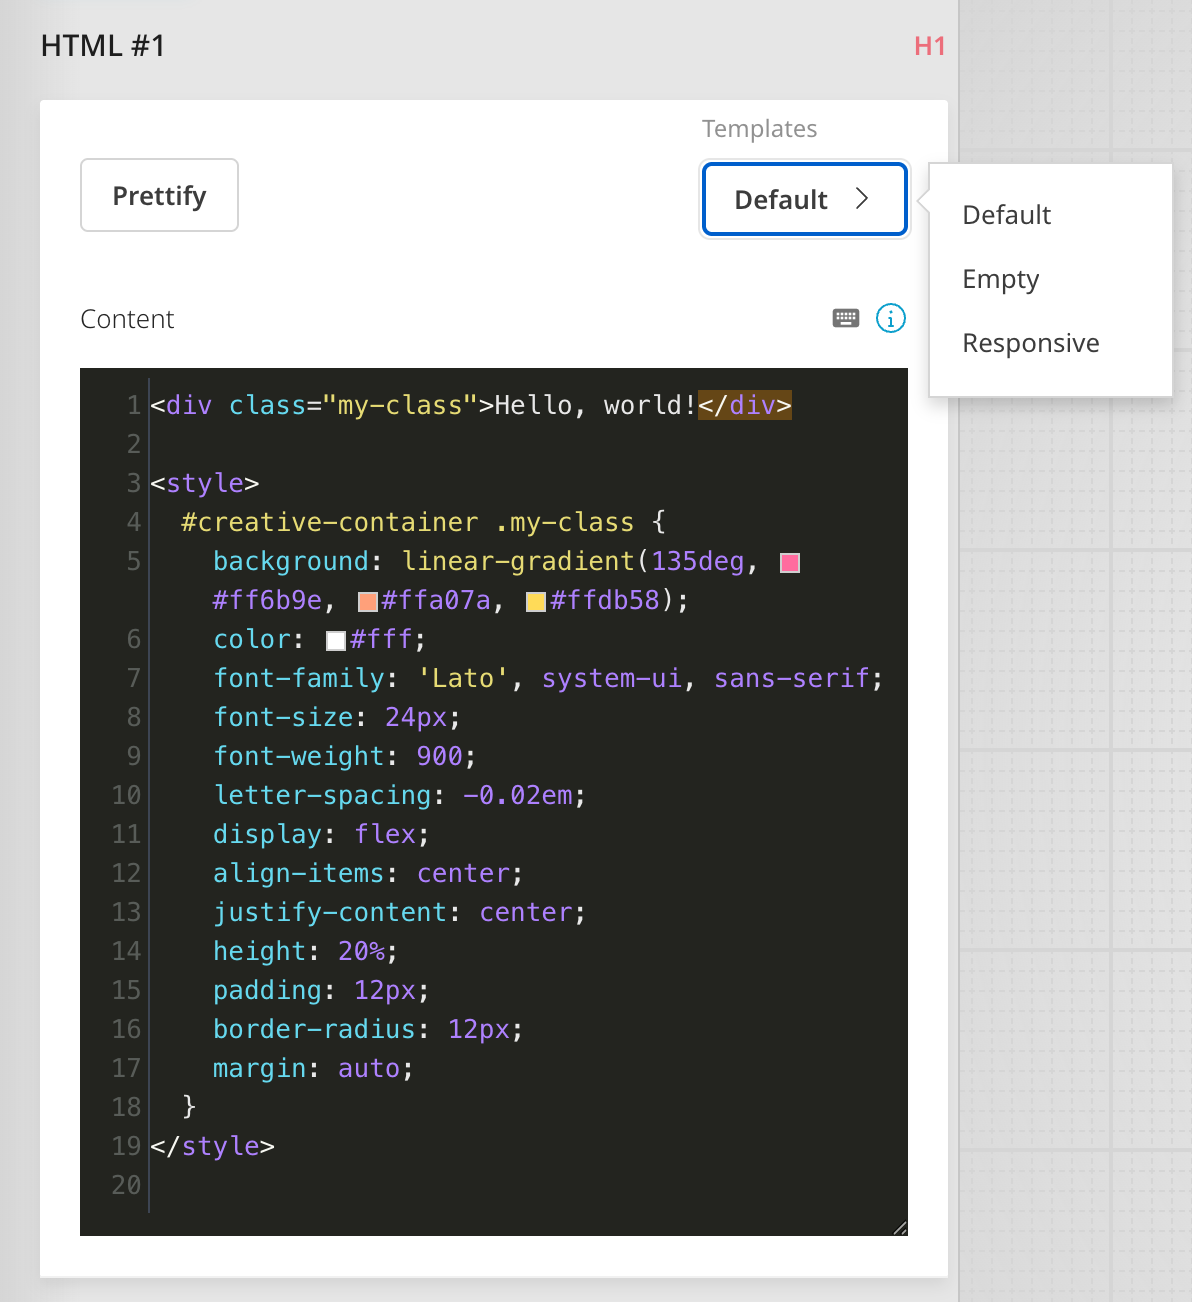Open the info tooltip beside the keyboard icon

(x=890, y=318)
